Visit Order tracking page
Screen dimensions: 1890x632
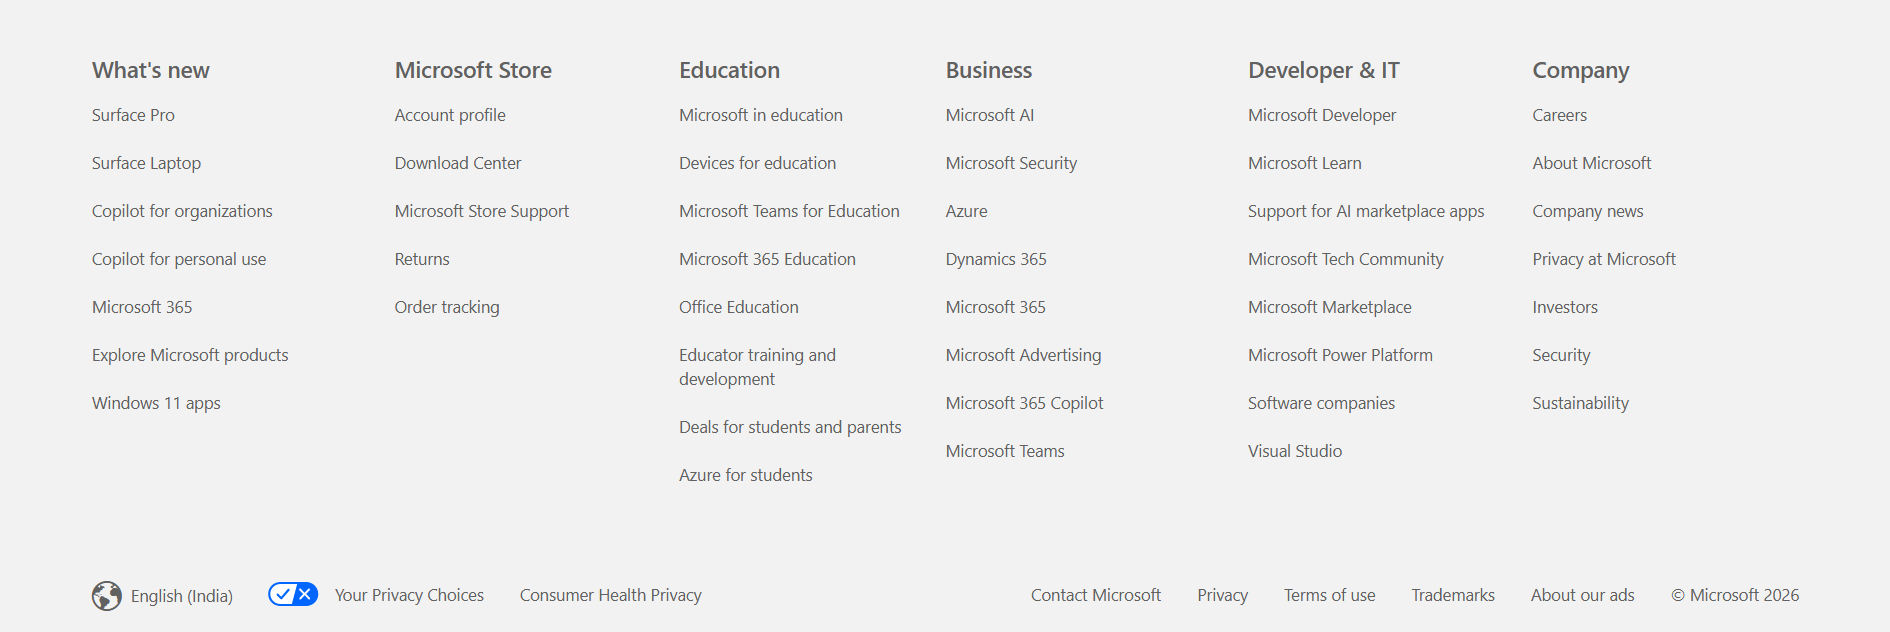coord(447,307)
